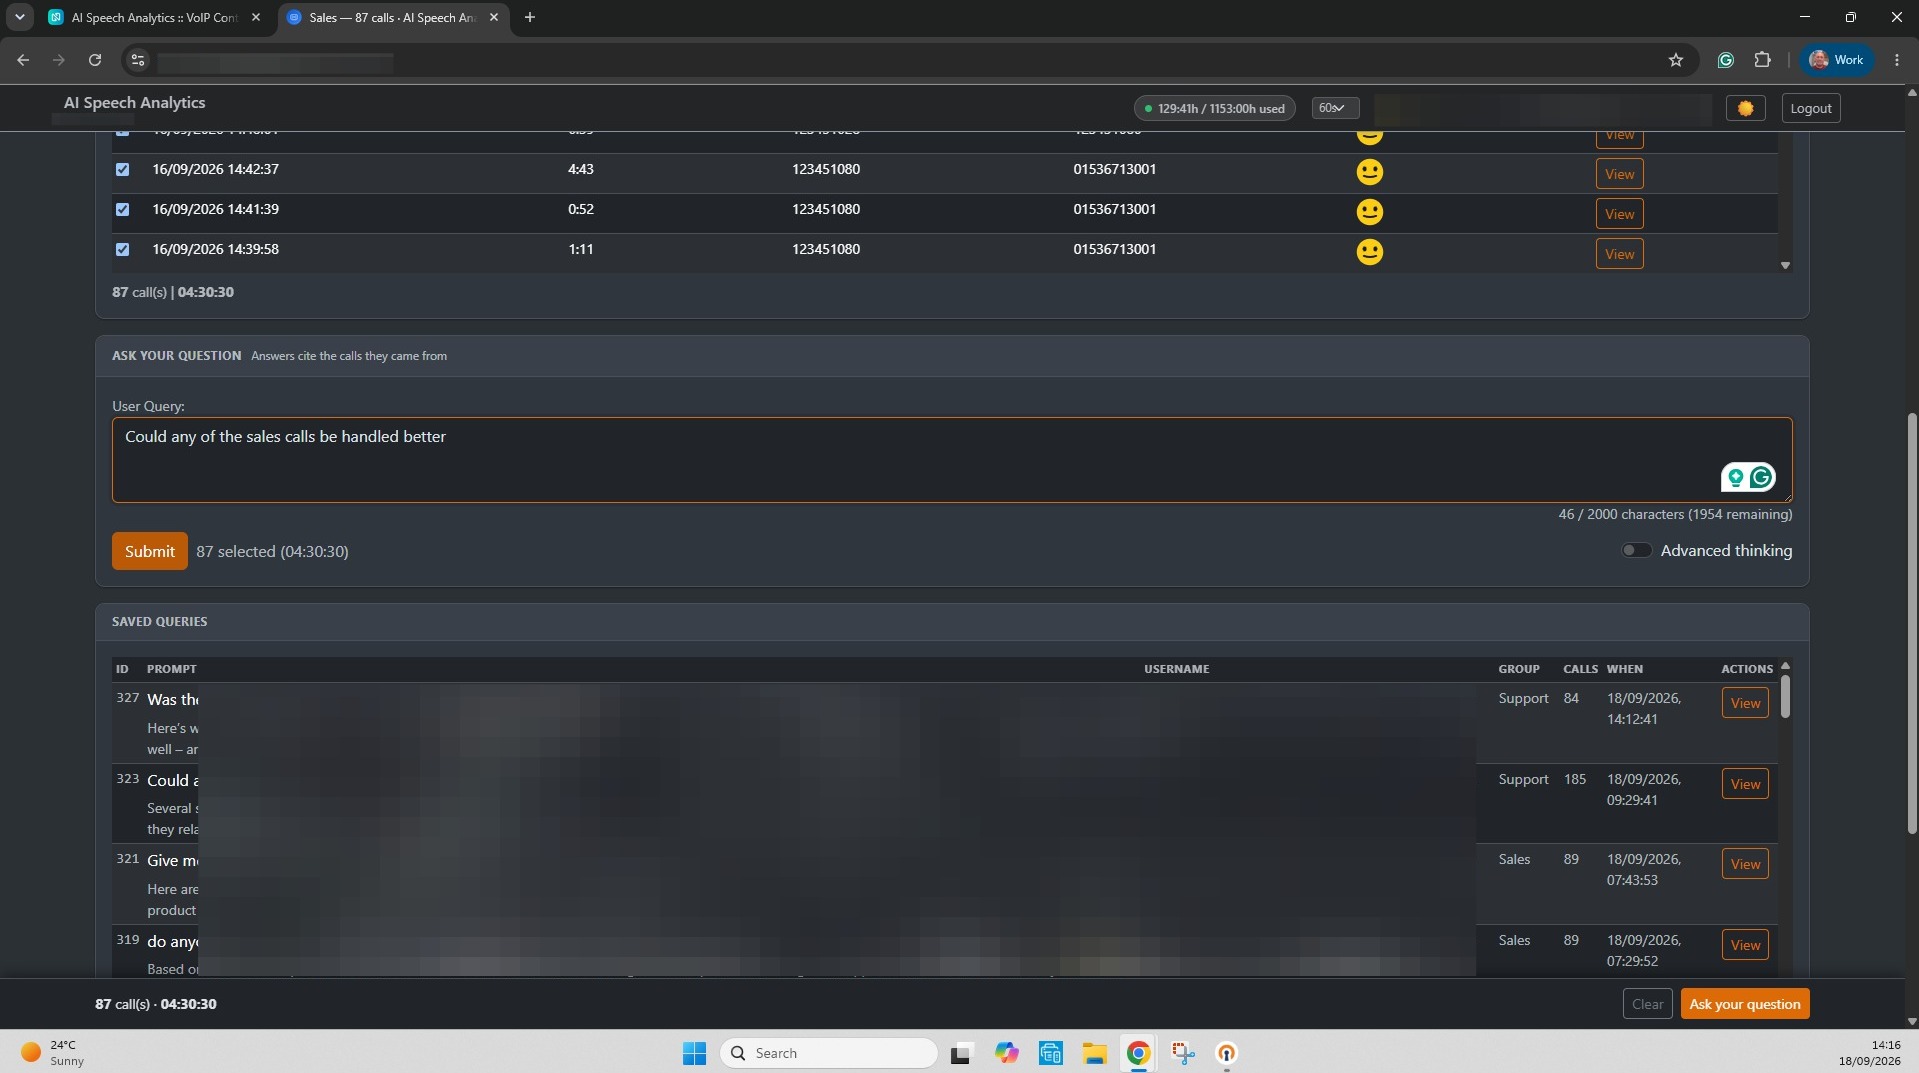Open a new browser tab

click(530, 17)
